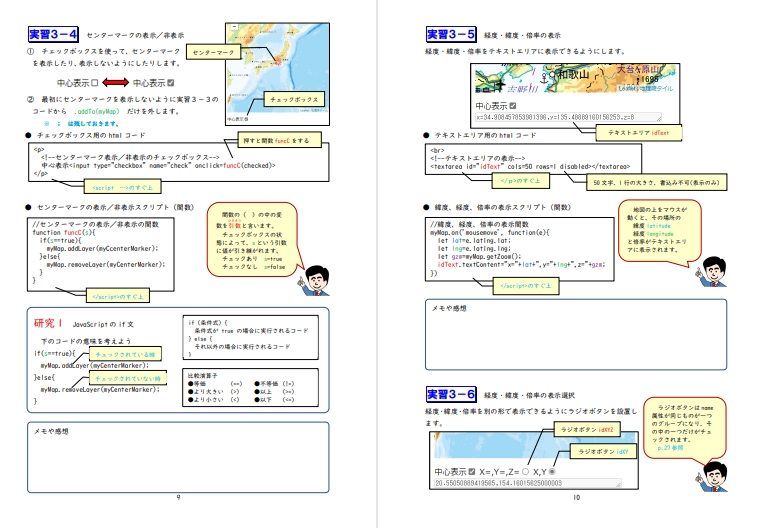Click the text area showing 20.55050889419565
765x528 pixels.
pyautogui.click(x=528, y=483)
